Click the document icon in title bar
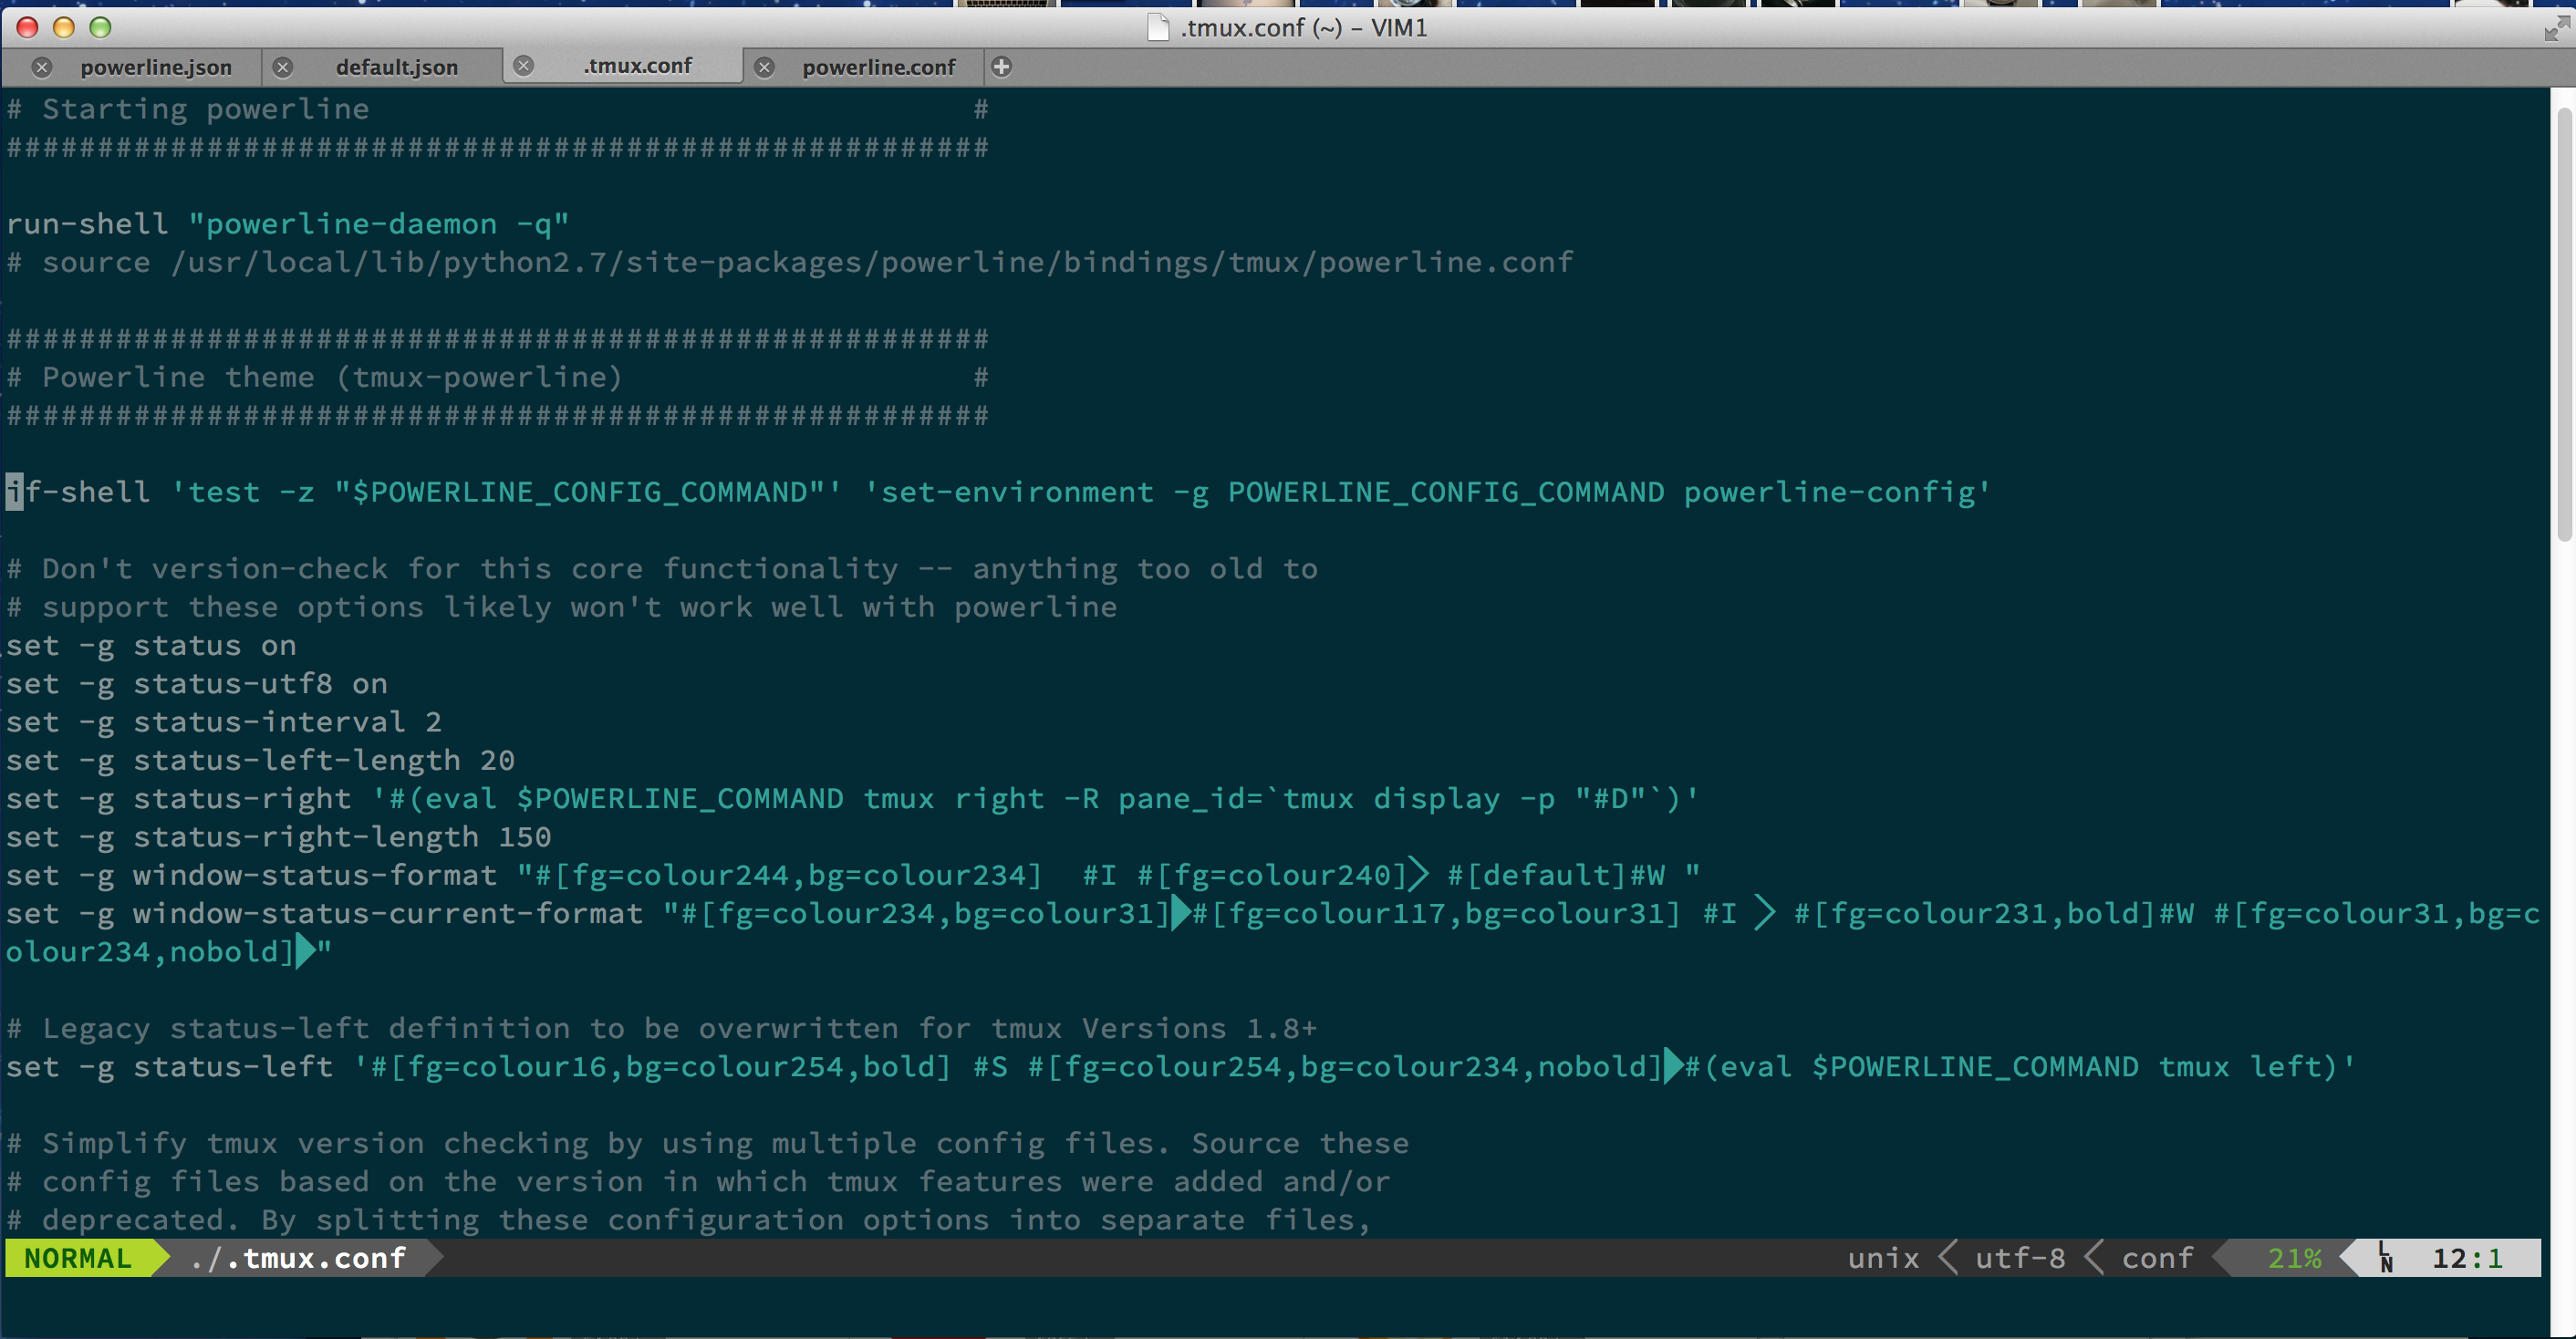This screenshot has width=2576, height=1339. tap(1158, 27)
